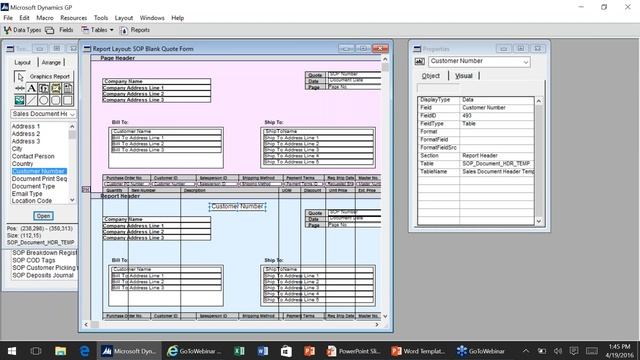
Task: Select the page/report tool icon
Action: pyautogui.click(x=67, y=88)
